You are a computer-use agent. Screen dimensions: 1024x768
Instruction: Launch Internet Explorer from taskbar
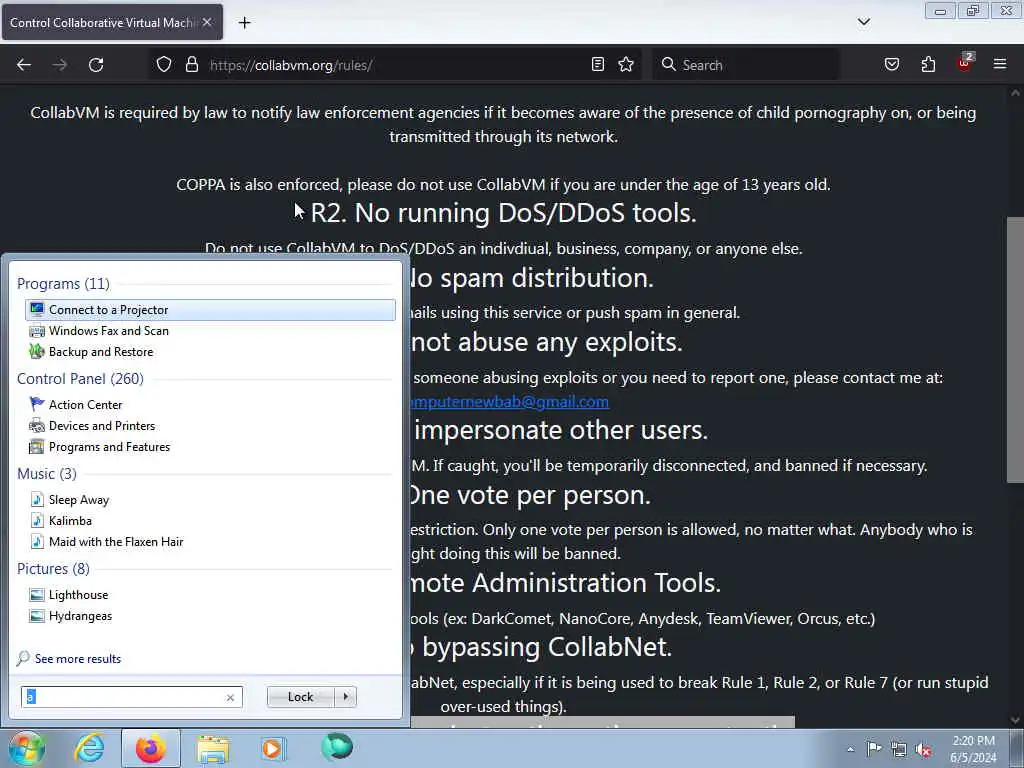[89, 748]
